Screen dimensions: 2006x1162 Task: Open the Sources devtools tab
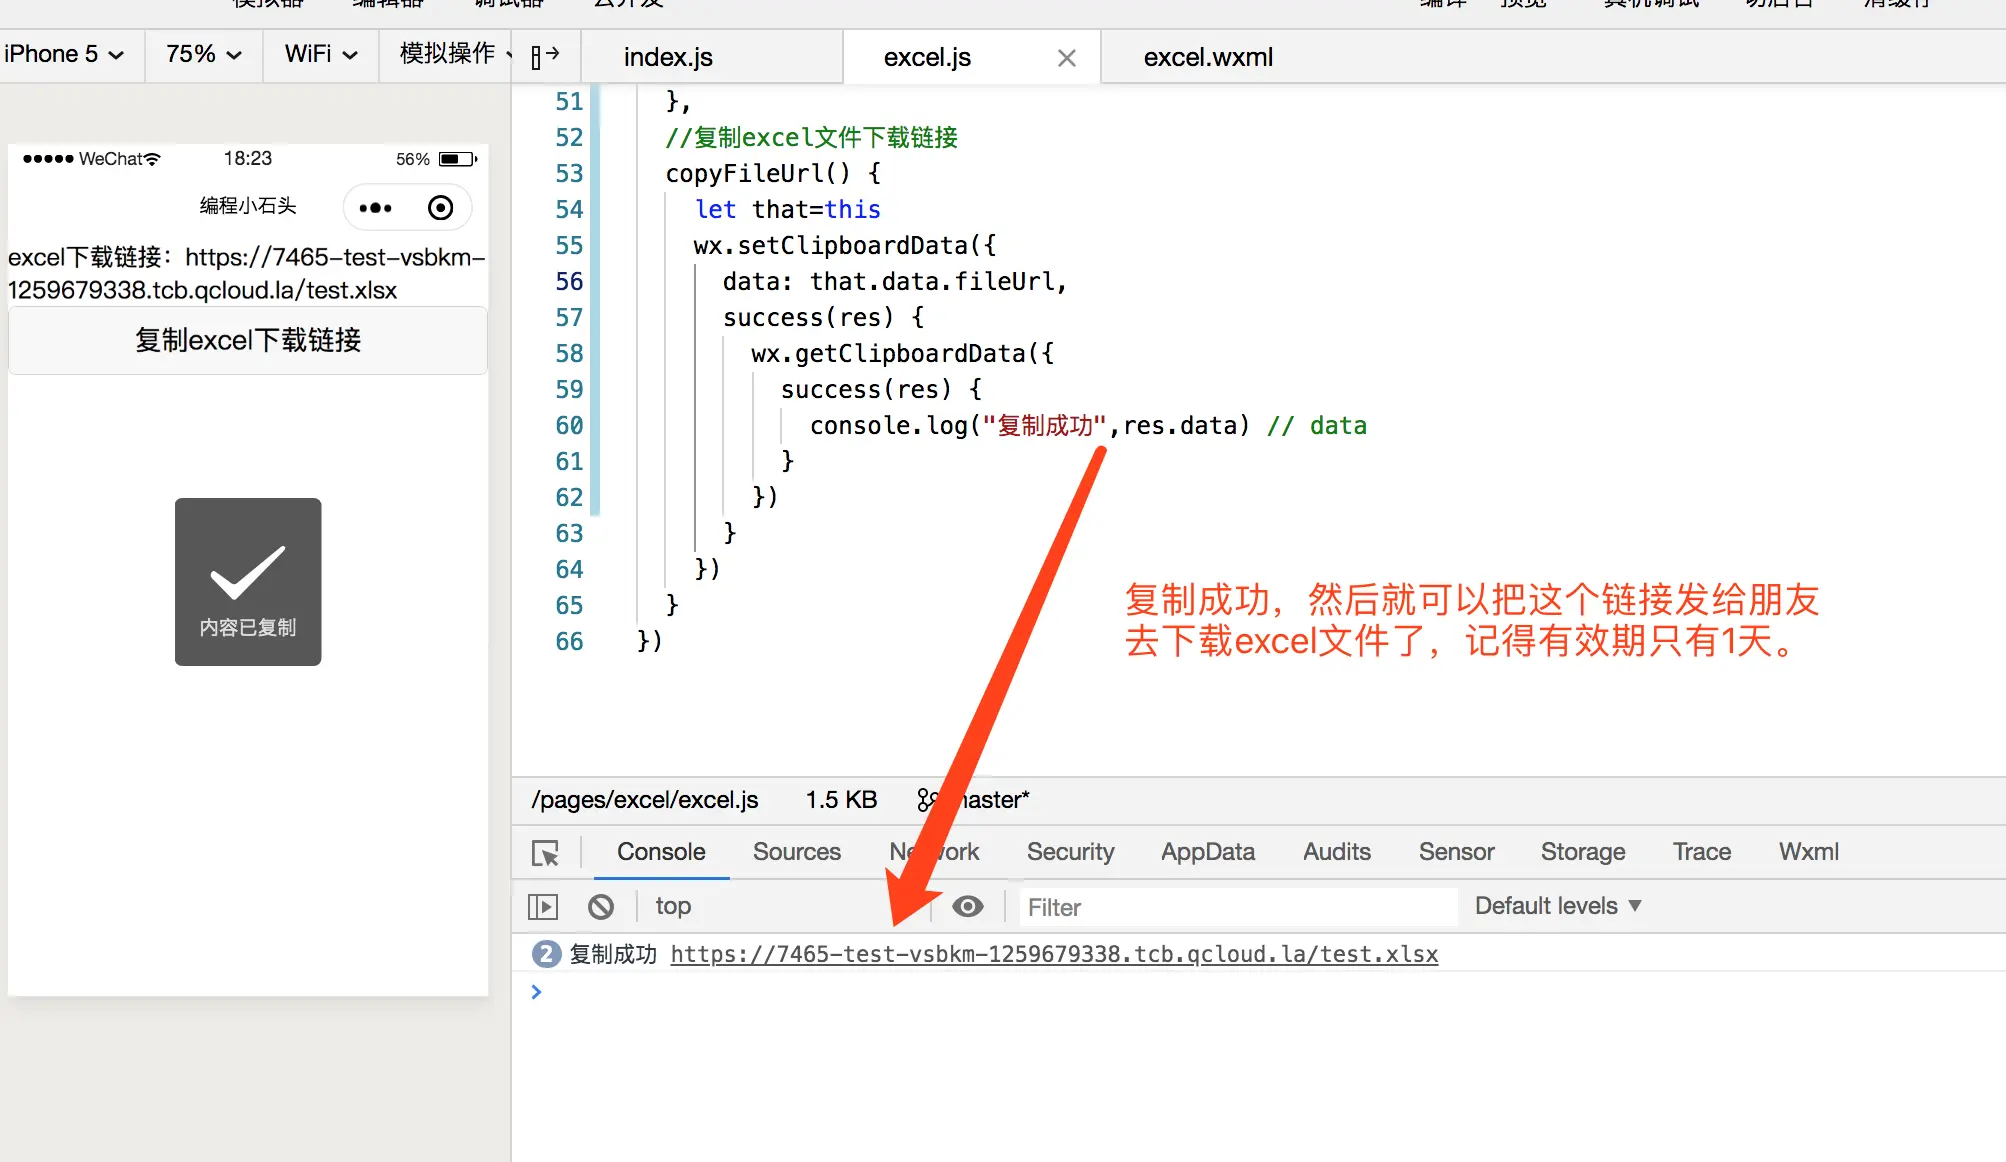(x=796, y=852)
